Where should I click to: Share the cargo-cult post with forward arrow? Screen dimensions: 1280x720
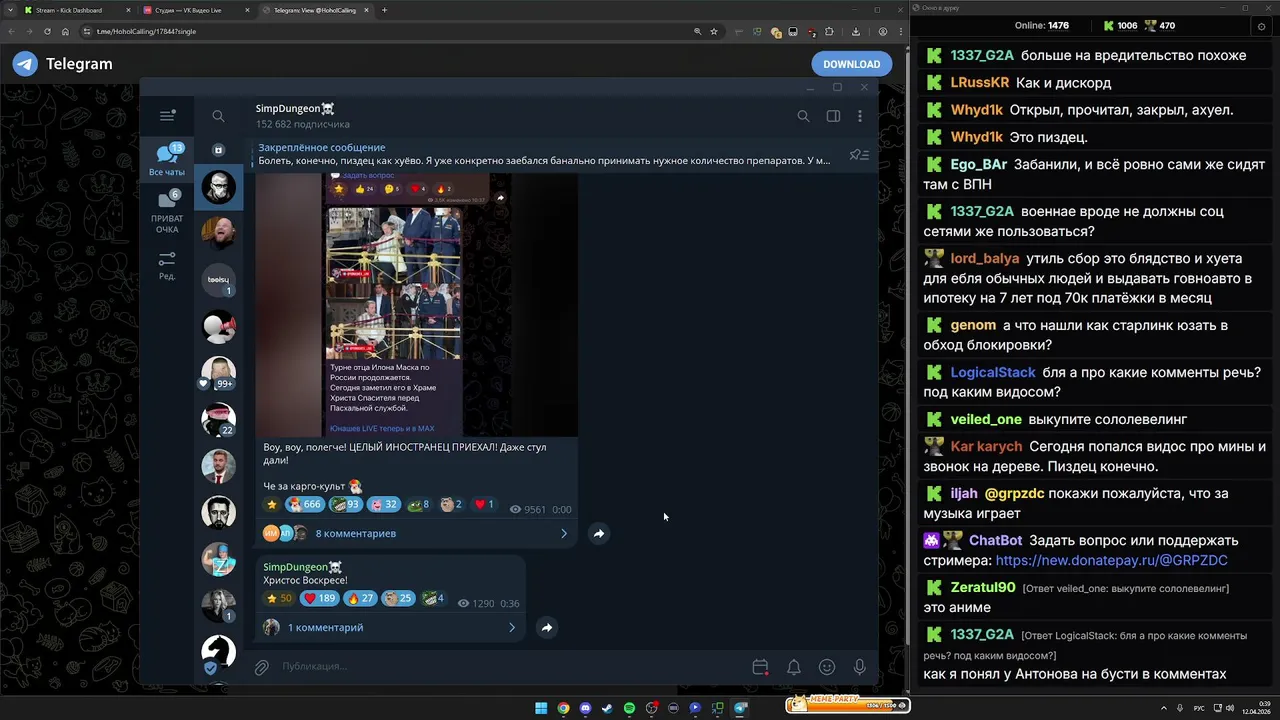pyautogui.click(x=598, y=534)
